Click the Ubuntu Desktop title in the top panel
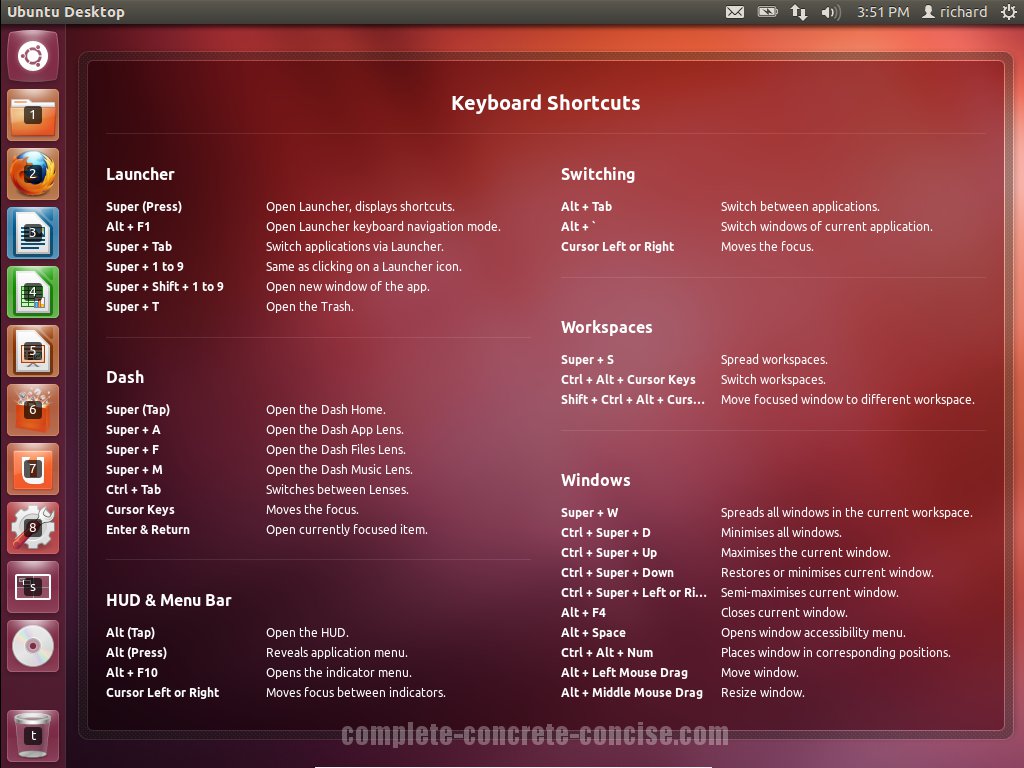Image resolution: width=1024 pixels, height=768 pixels. coord(65,12)
